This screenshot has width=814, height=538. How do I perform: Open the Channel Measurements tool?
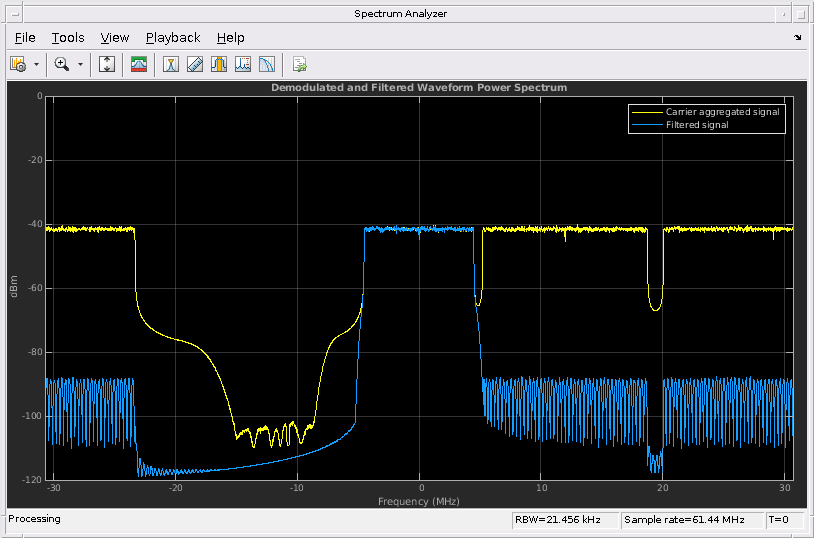(x=219, y=64)
